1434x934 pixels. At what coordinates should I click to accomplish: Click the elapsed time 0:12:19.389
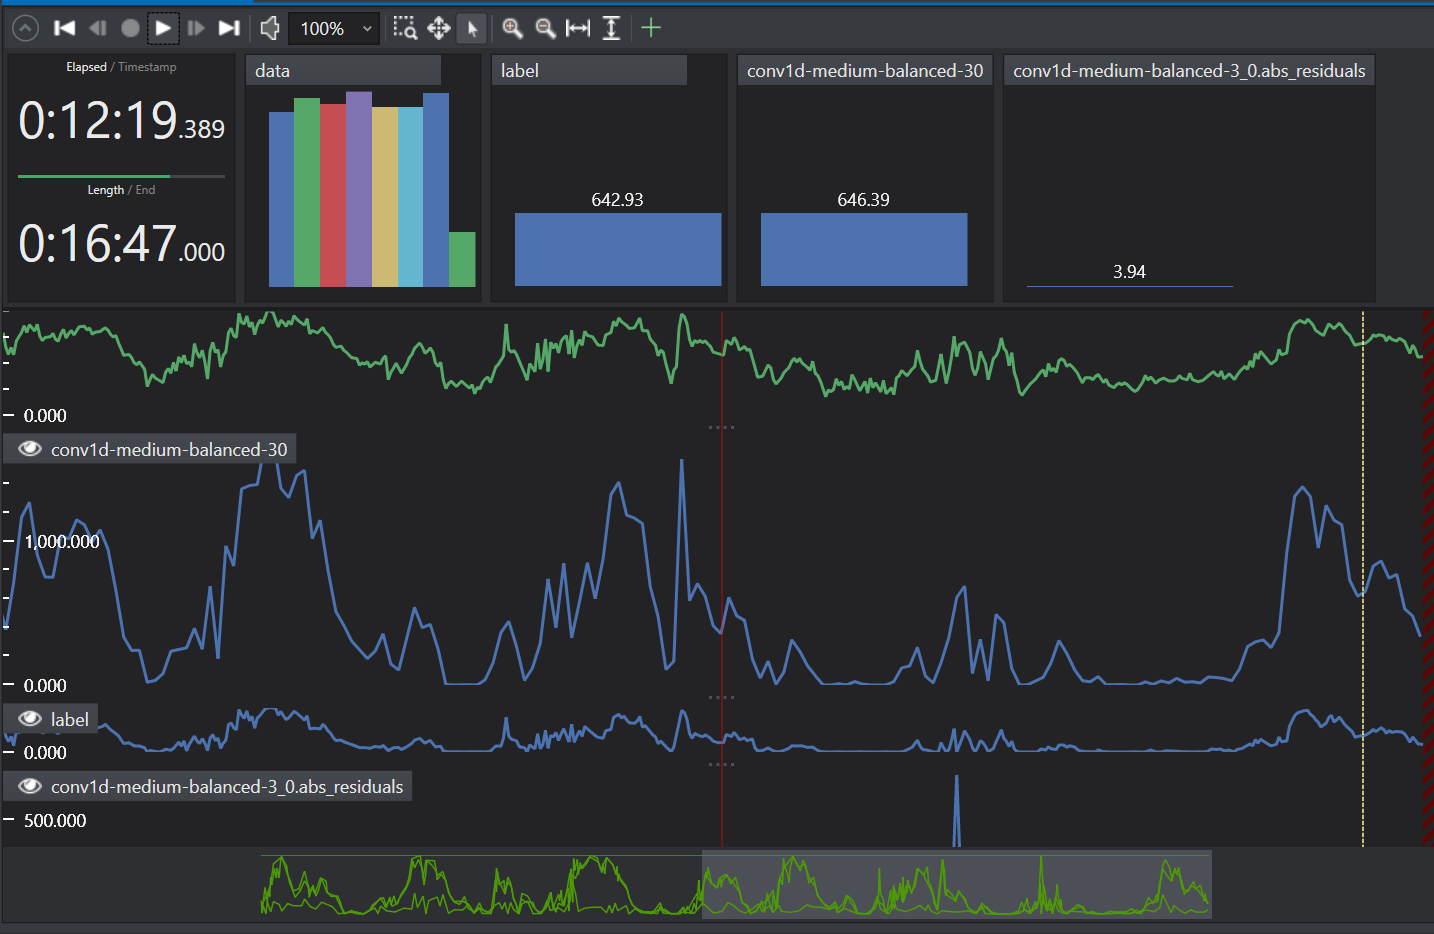(121, 122)
